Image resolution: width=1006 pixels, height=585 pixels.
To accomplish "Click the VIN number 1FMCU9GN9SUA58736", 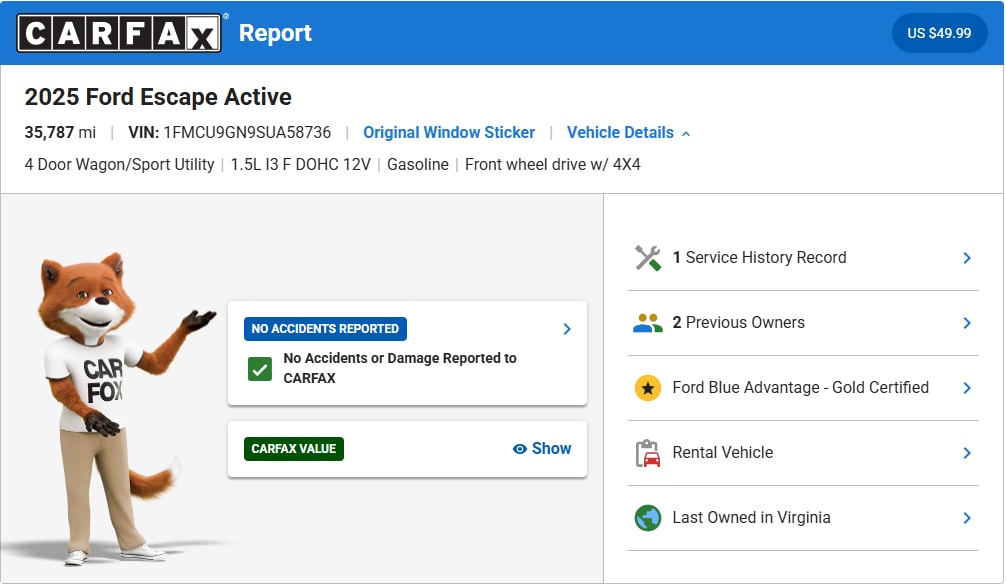I will [x=247, y=133].
